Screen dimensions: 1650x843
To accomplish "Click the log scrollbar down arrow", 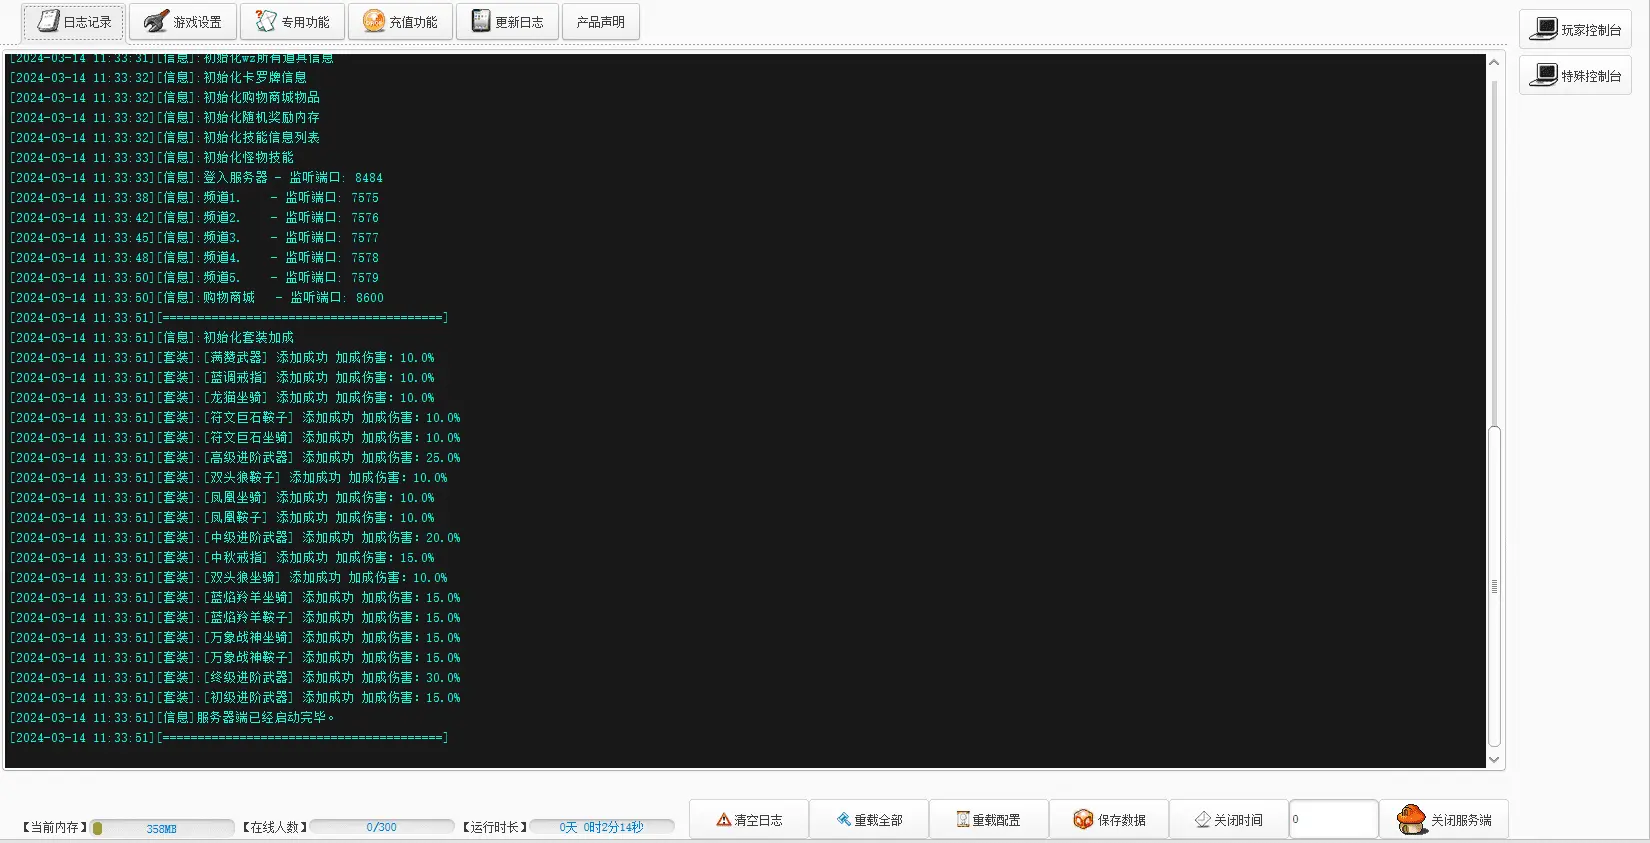I will pos(1494,760).
